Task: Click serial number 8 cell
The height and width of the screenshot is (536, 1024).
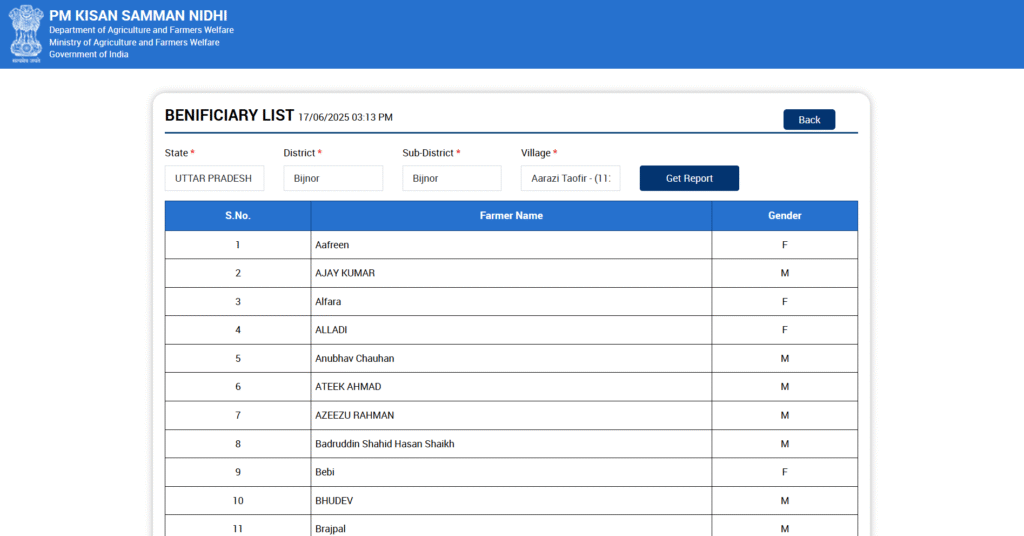Action: point(238,444)
